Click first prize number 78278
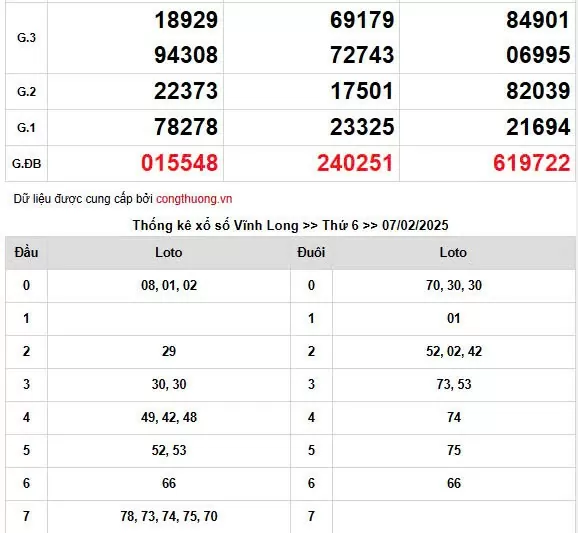578x533 pixels. [x=186, y=127]
